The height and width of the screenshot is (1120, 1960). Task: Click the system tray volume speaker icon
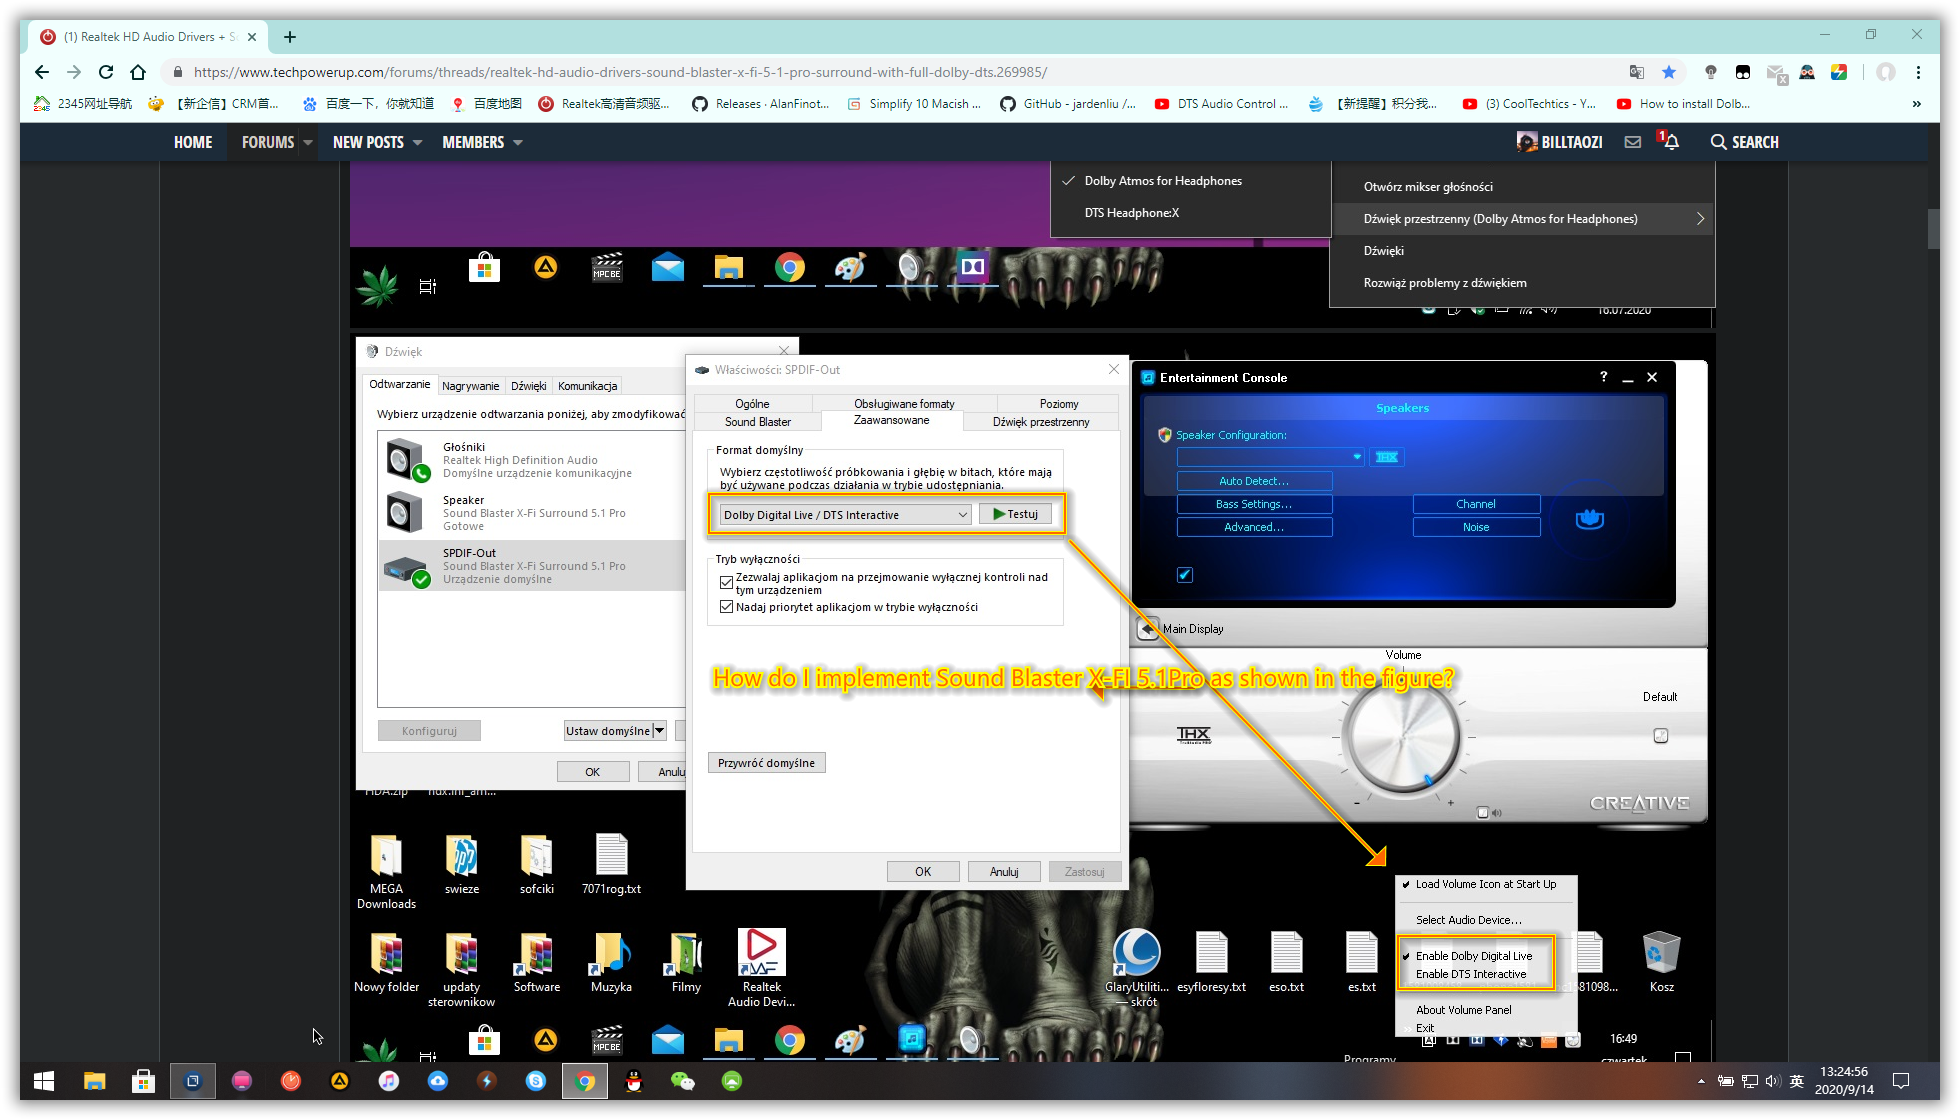point(1773,1081)
